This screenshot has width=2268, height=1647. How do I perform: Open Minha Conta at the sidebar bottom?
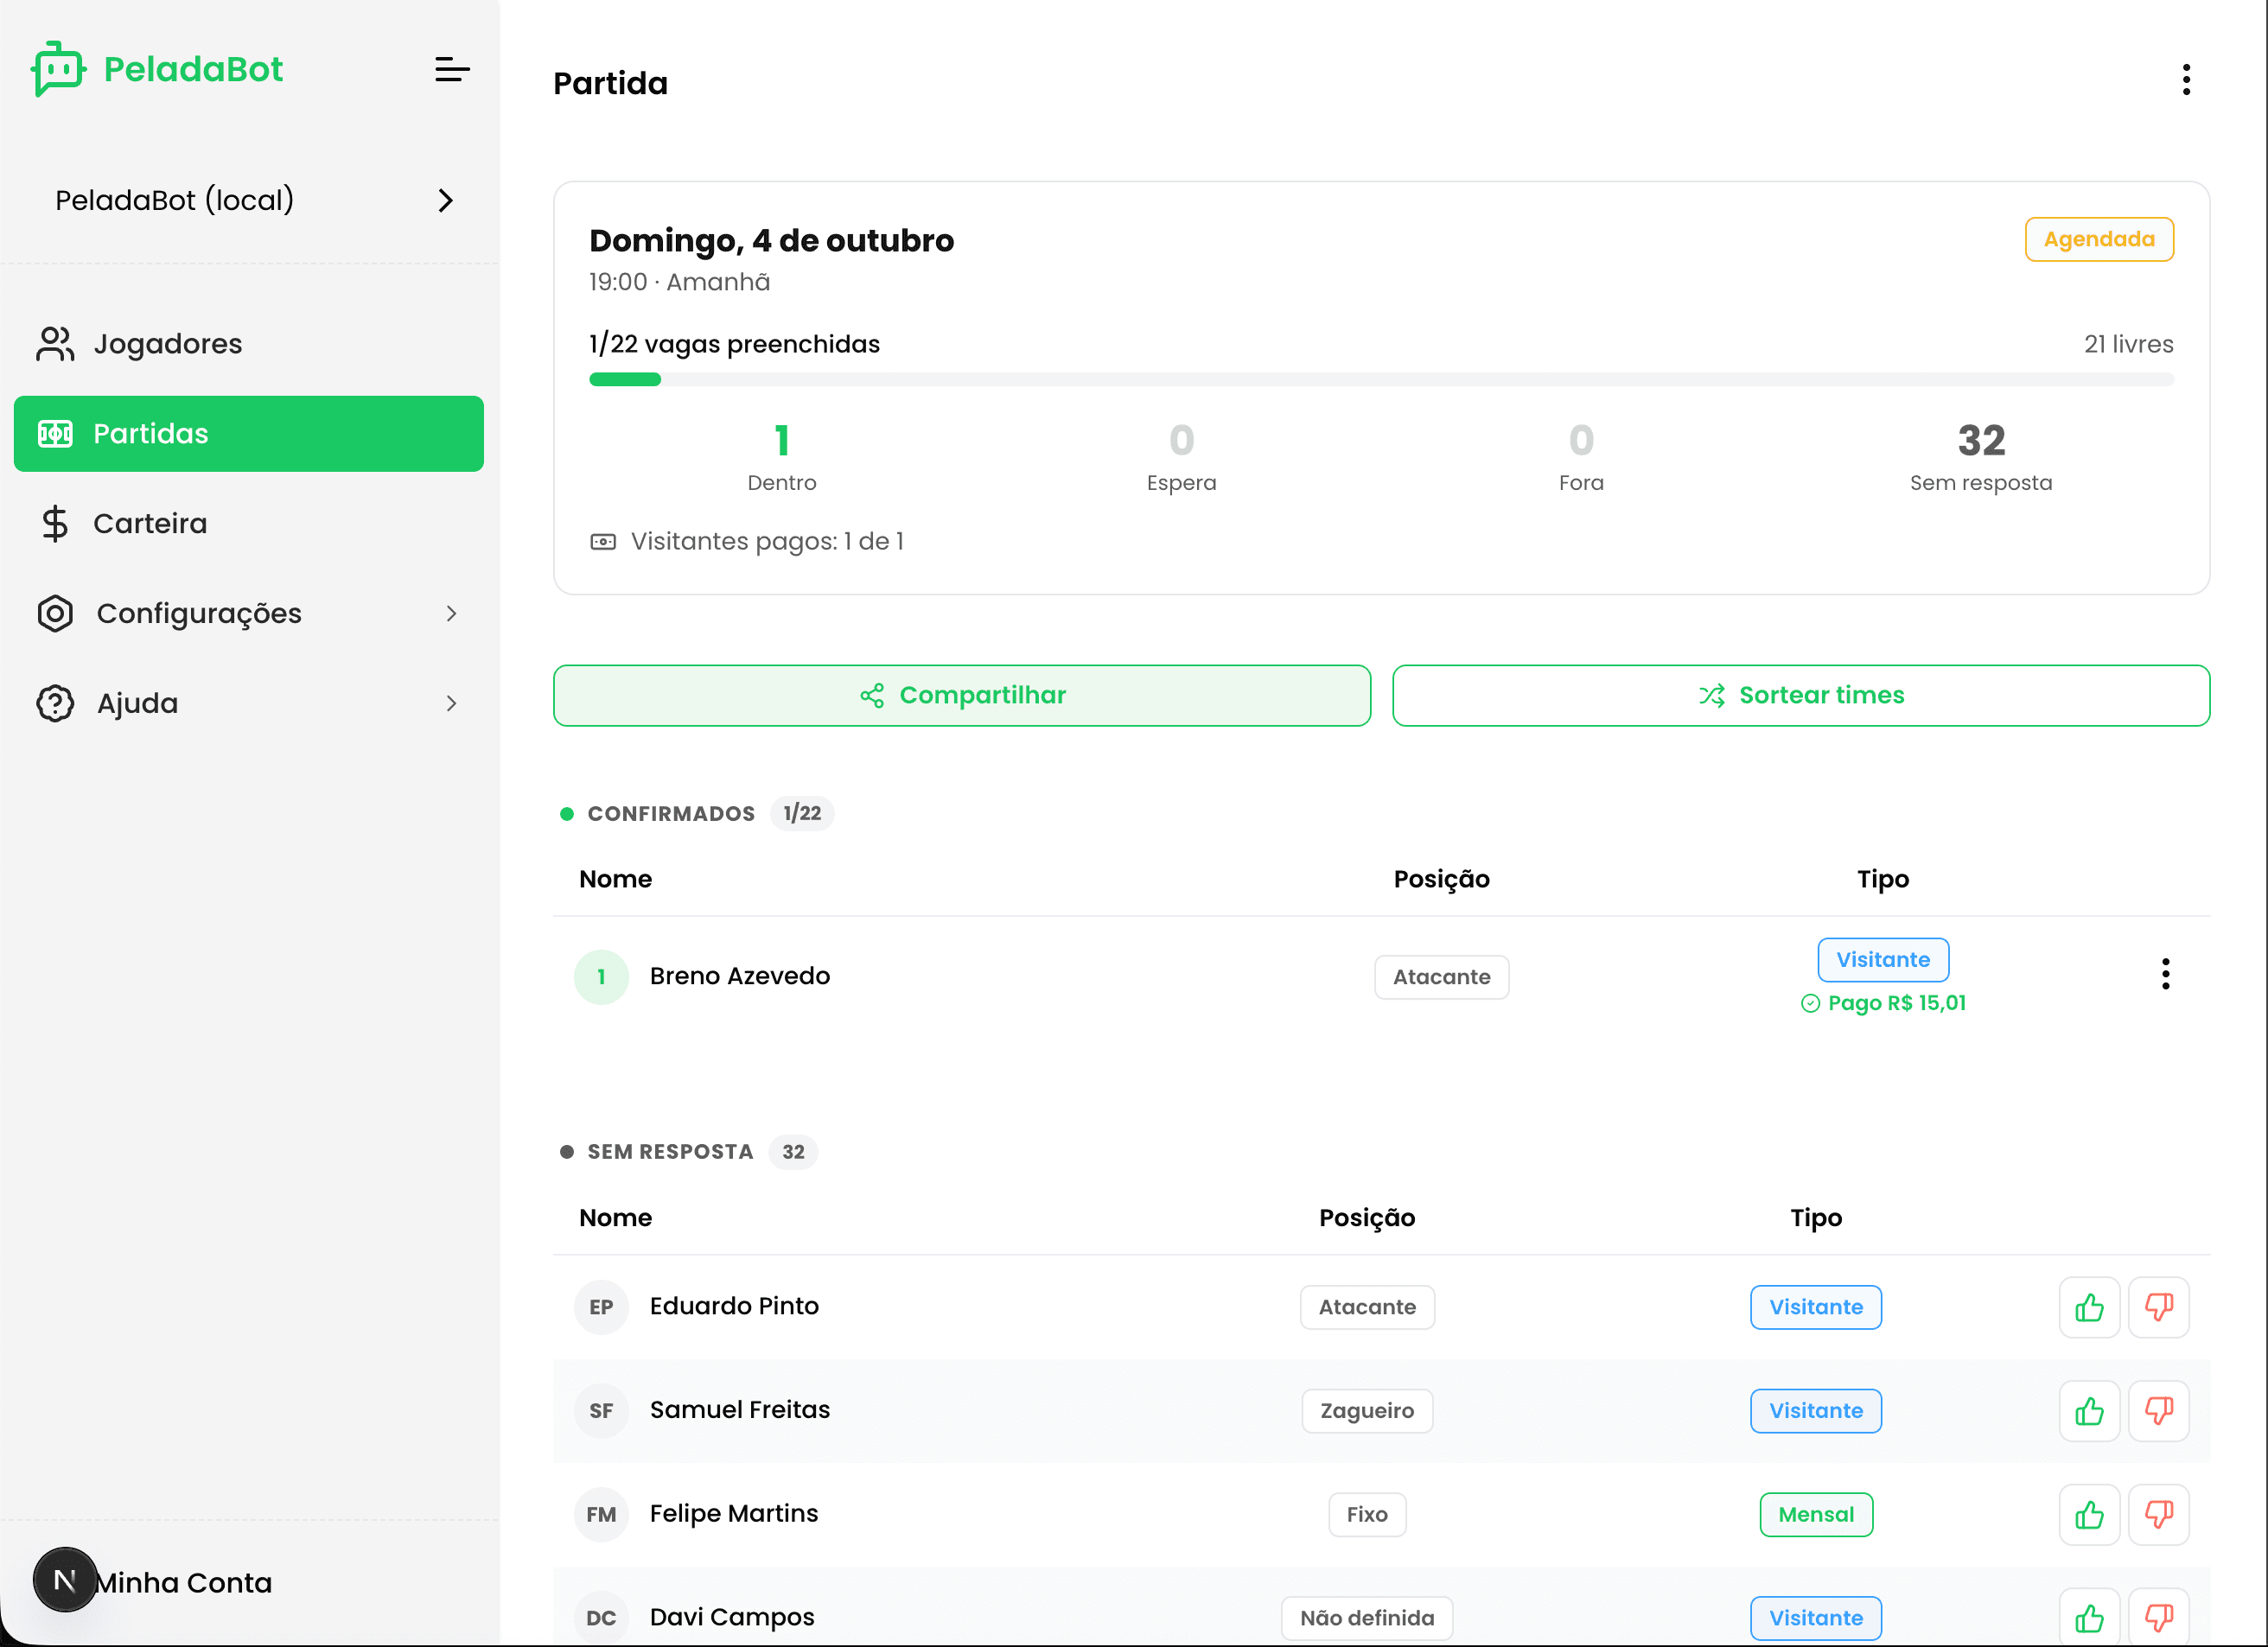point(183,1582)
